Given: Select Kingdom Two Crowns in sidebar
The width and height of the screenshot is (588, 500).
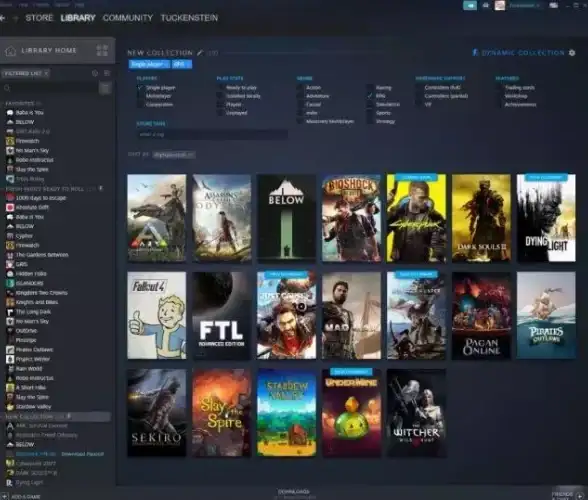Looking at the screenshot, I should pos(42,293).
